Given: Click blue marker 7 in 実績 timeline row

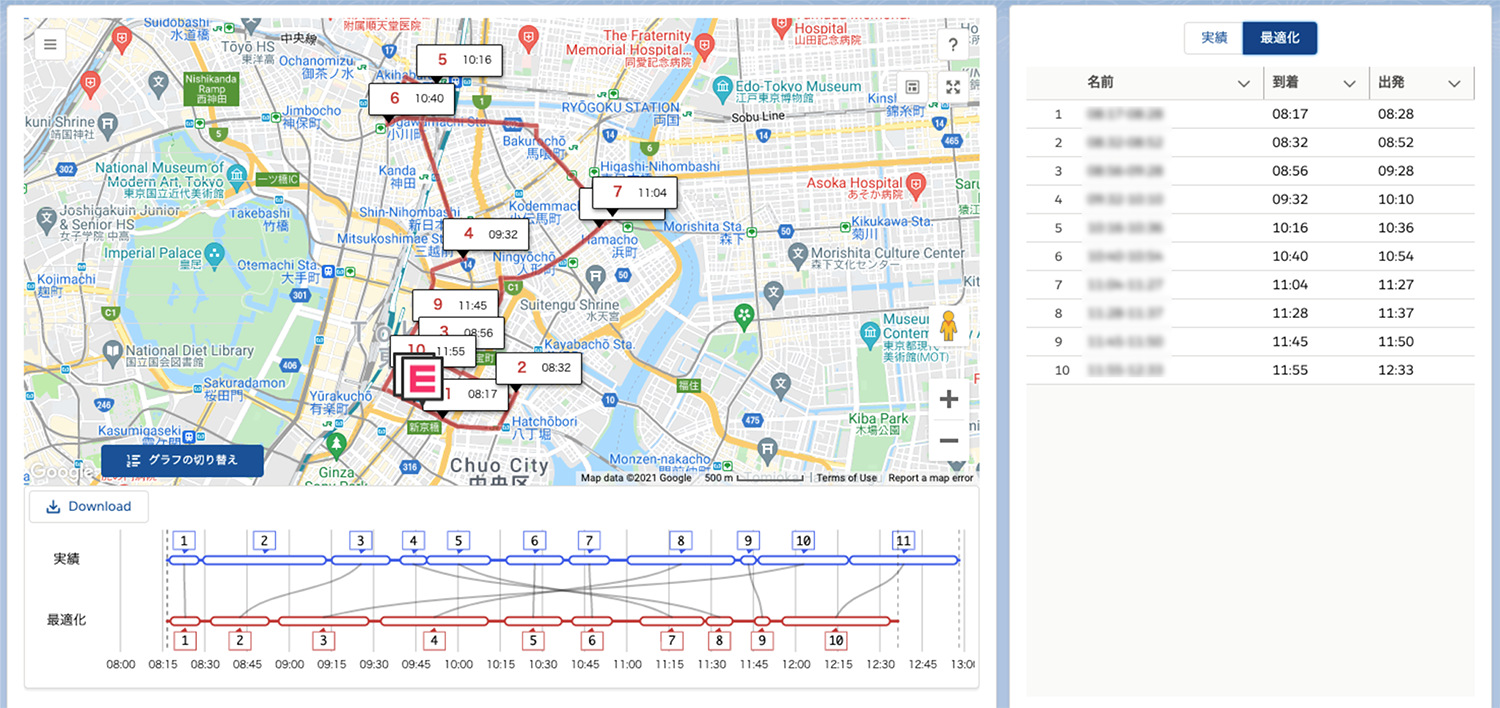Looking at the screenshot, I should (x=590, y=541).
